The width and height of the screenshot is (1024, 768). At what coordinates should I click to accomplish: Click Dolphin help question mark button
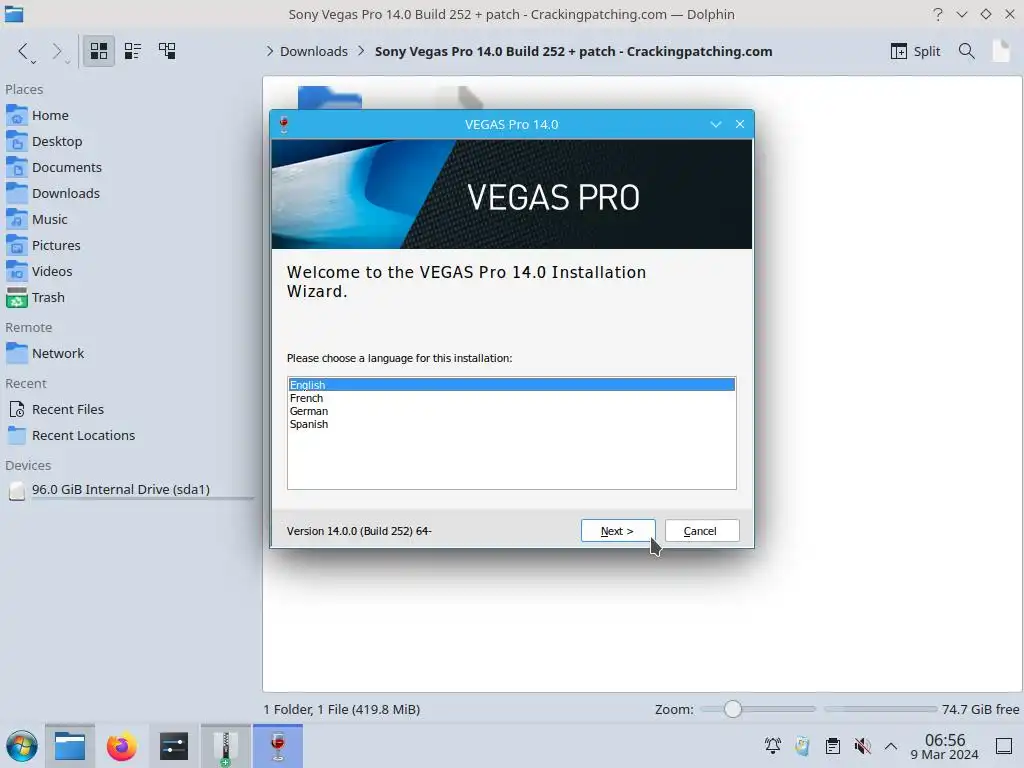point(938,14)
